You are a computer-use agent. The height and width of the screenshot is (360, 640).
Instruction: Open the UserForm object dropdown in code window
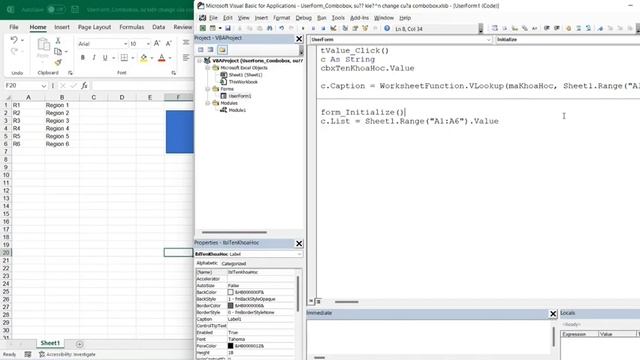click(489, 40)
